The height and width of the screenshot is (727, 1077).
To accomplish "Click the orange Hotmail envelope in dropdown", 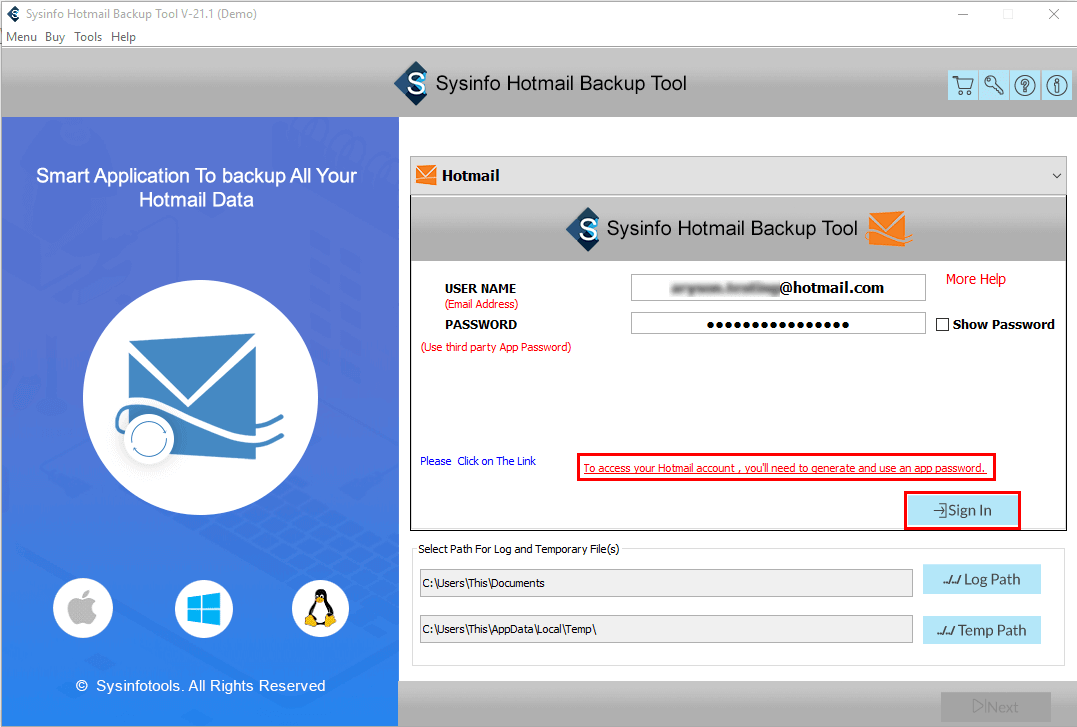I will pos(426,175).
